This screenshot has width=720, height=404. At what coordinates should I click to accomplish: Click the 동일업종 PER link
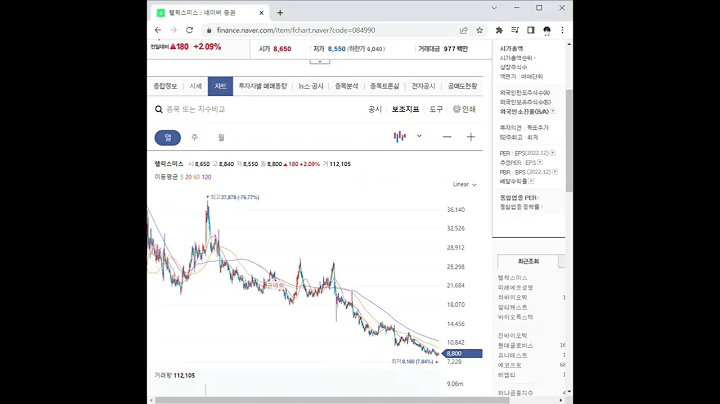tap(518, 197)
